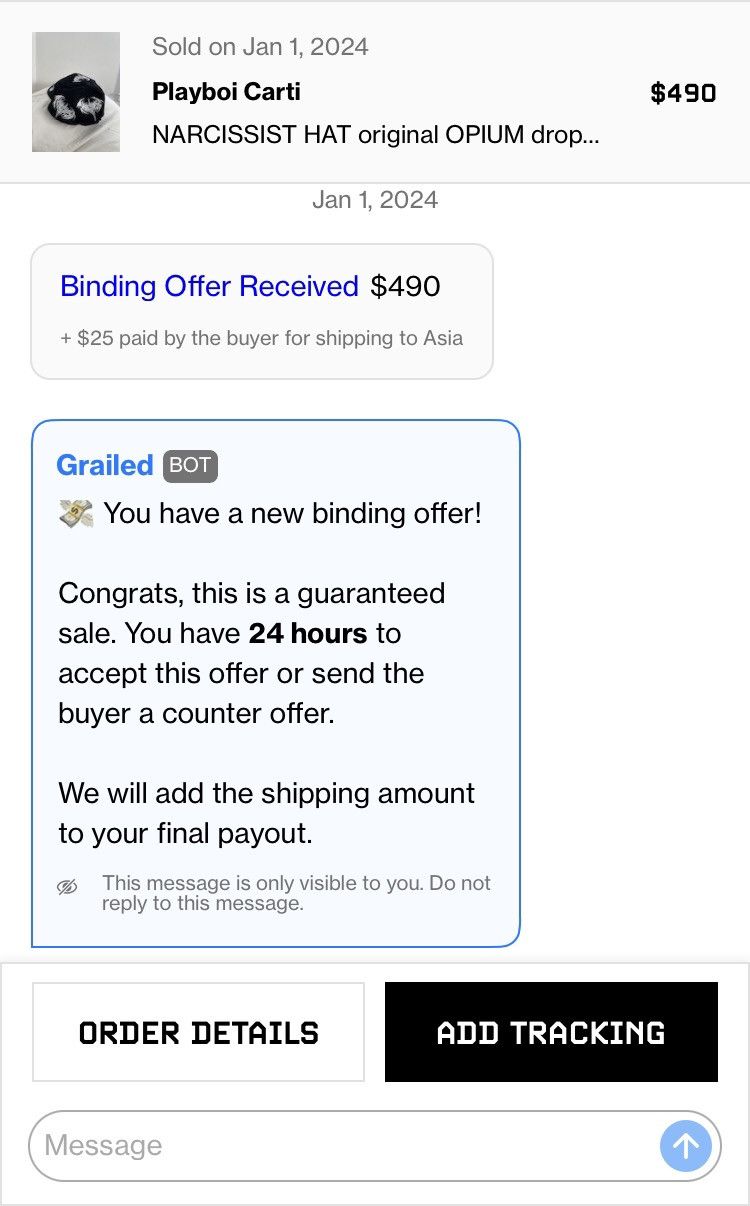Select the Playboi Carti brand name

(x=226, y=92)
